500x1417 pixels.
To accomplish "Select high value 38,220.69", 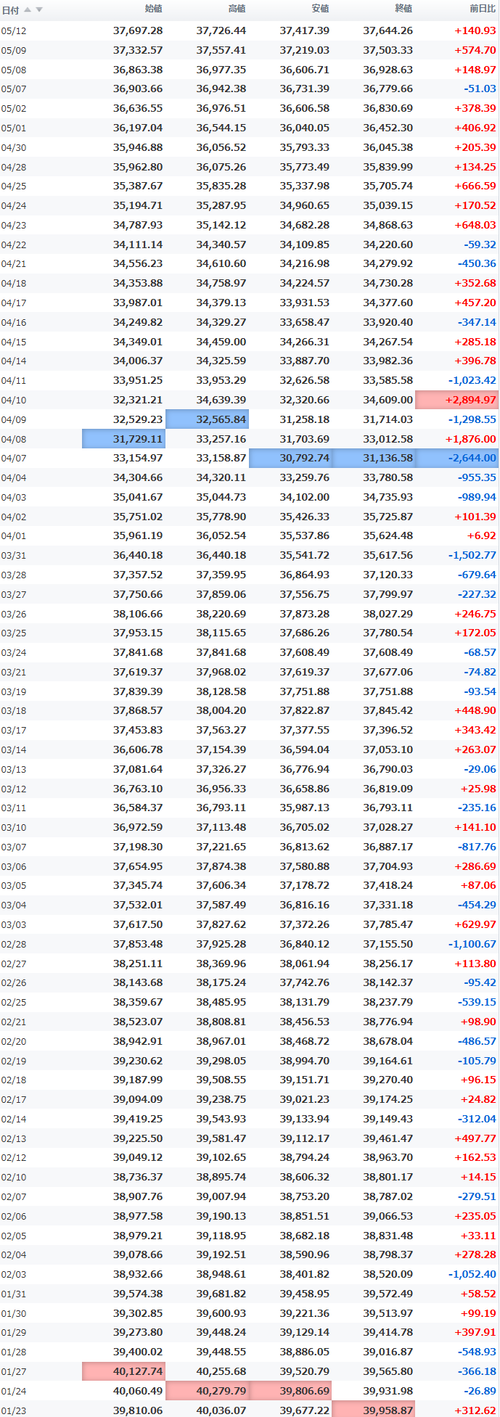I will tap(221, 612).
